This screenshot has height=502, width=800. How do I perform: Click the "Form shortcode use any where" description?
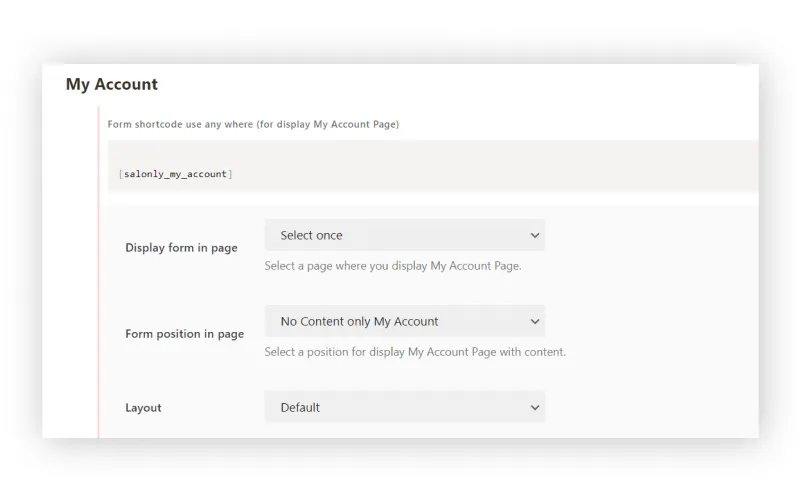tap(253, 124)
